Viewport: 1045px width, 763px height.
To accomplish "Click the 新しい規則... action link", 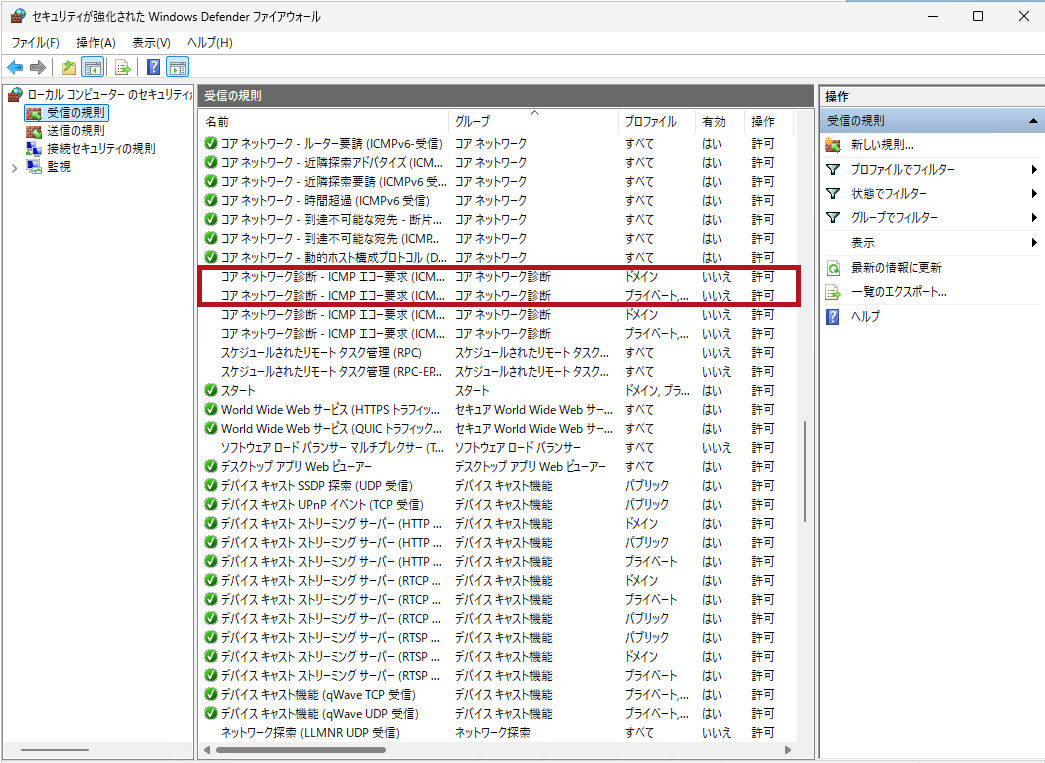I will (x=882, y=145).
